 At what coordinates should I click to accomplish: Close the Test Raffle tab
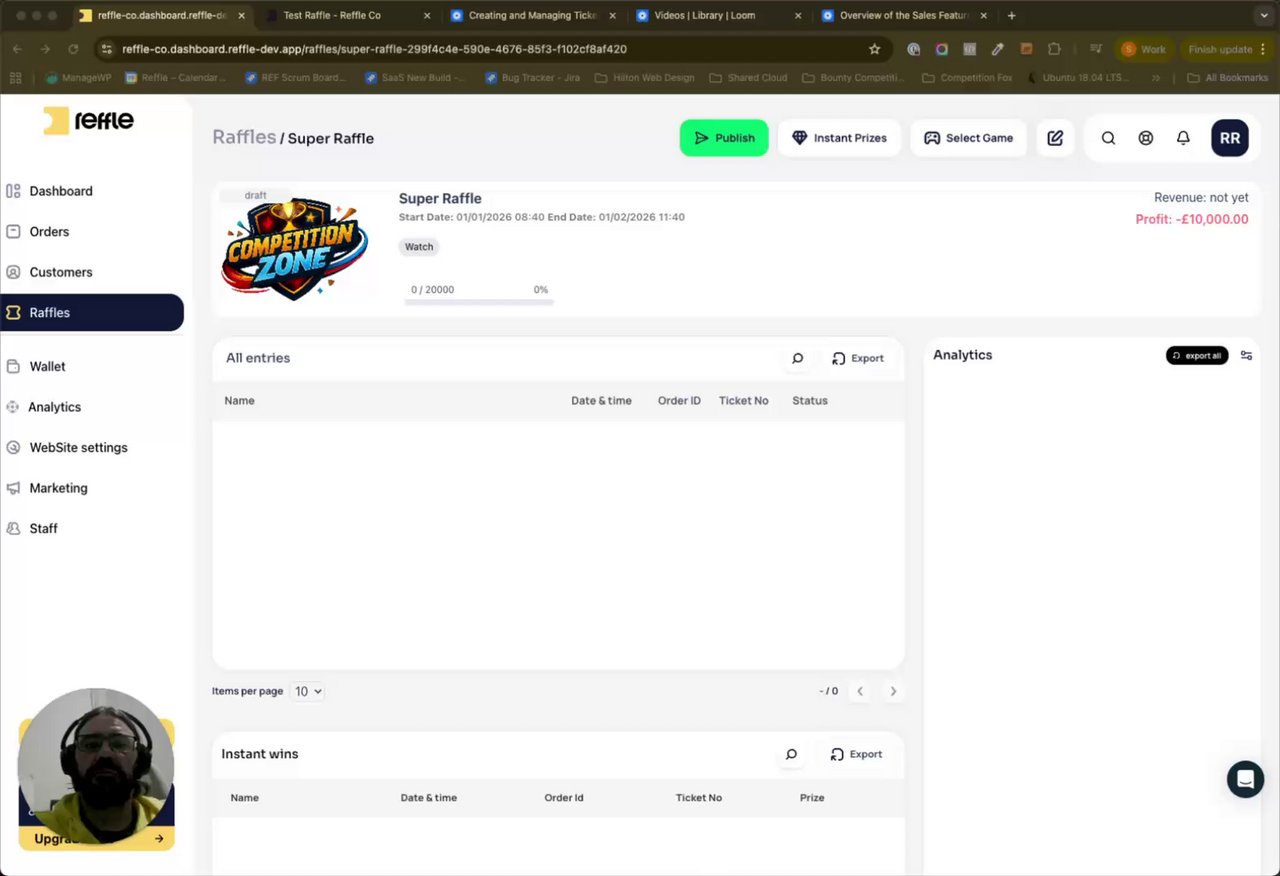(x=427, y=15)
